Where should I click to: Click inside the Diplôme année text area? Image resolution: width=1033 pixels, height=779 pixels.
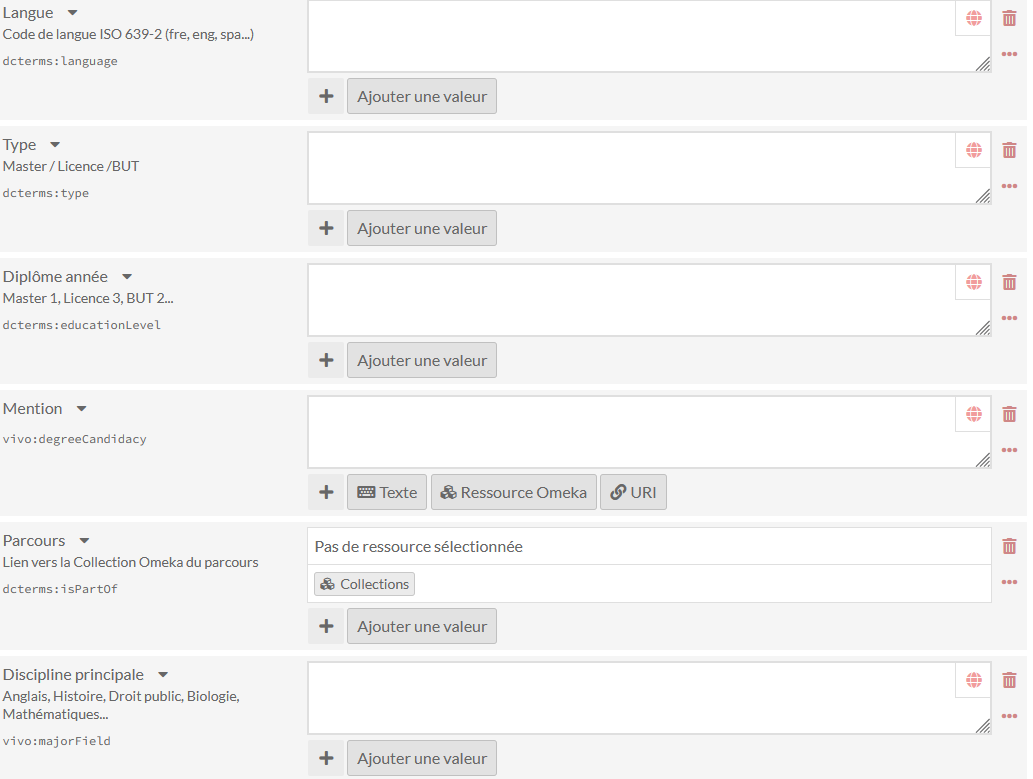630,300
